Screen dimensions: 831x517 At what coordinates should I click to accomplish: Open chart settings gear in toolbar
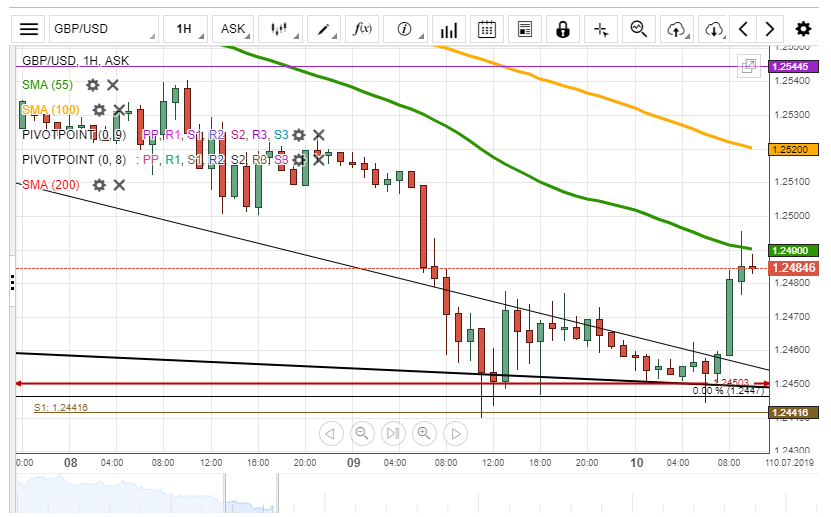click(x=803, y=29)
